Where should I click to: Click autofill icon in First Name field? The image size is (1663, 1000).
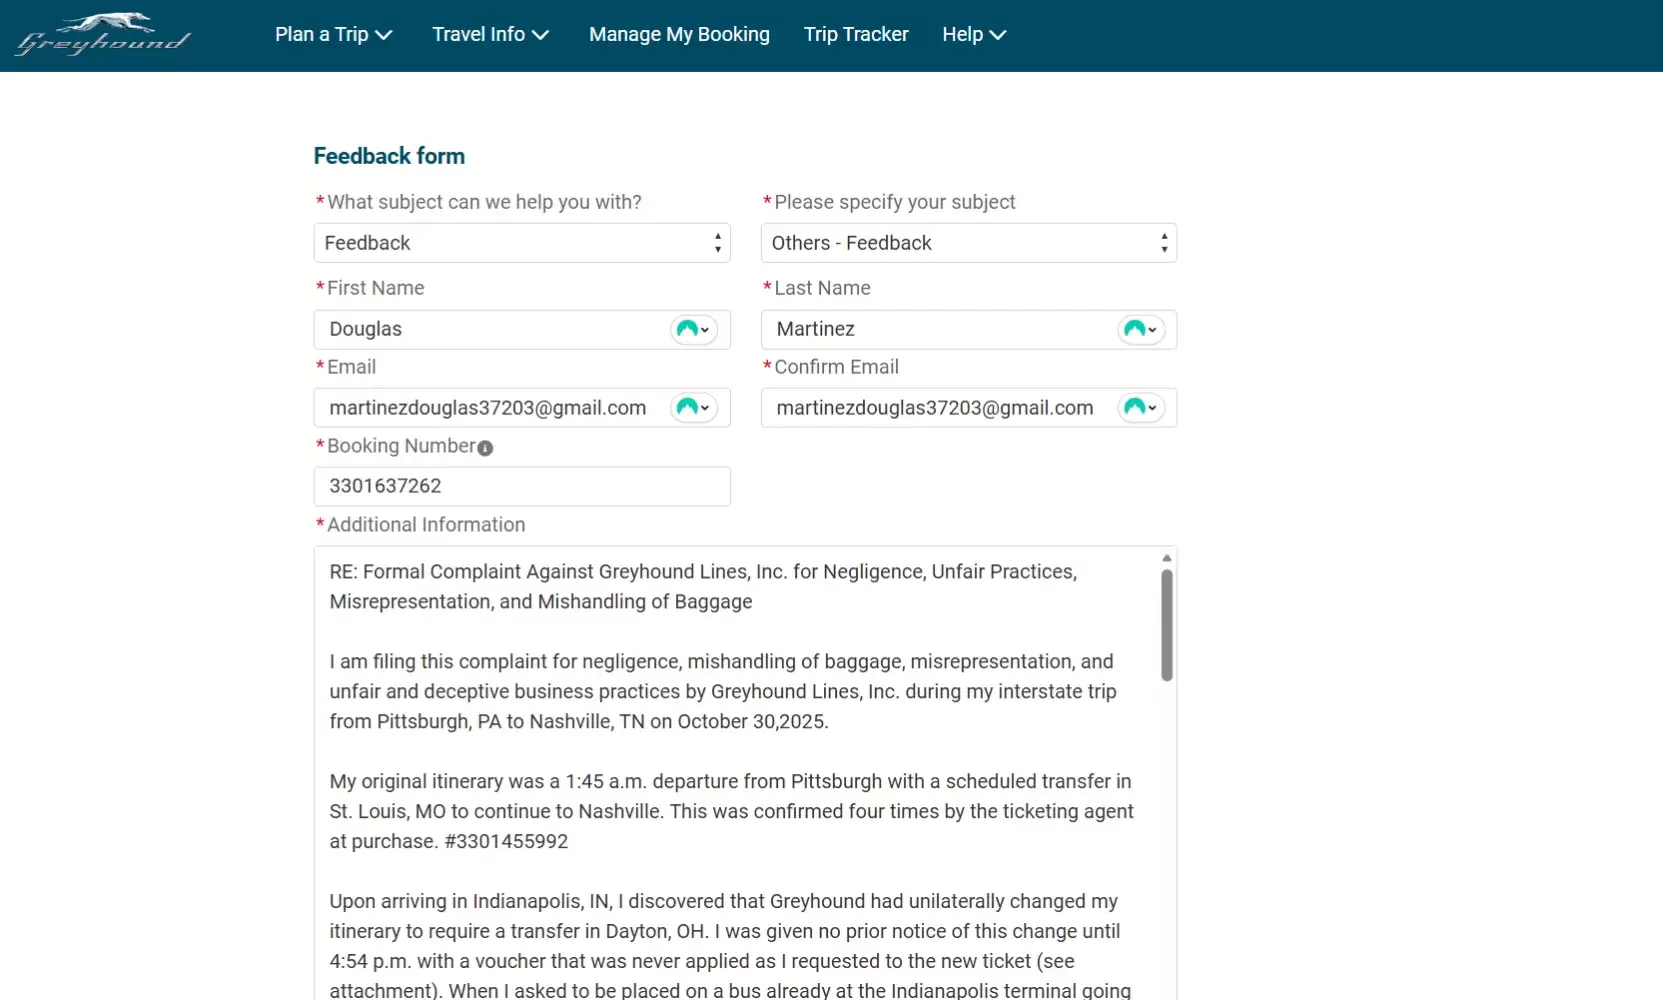click(x=693, y=329)
